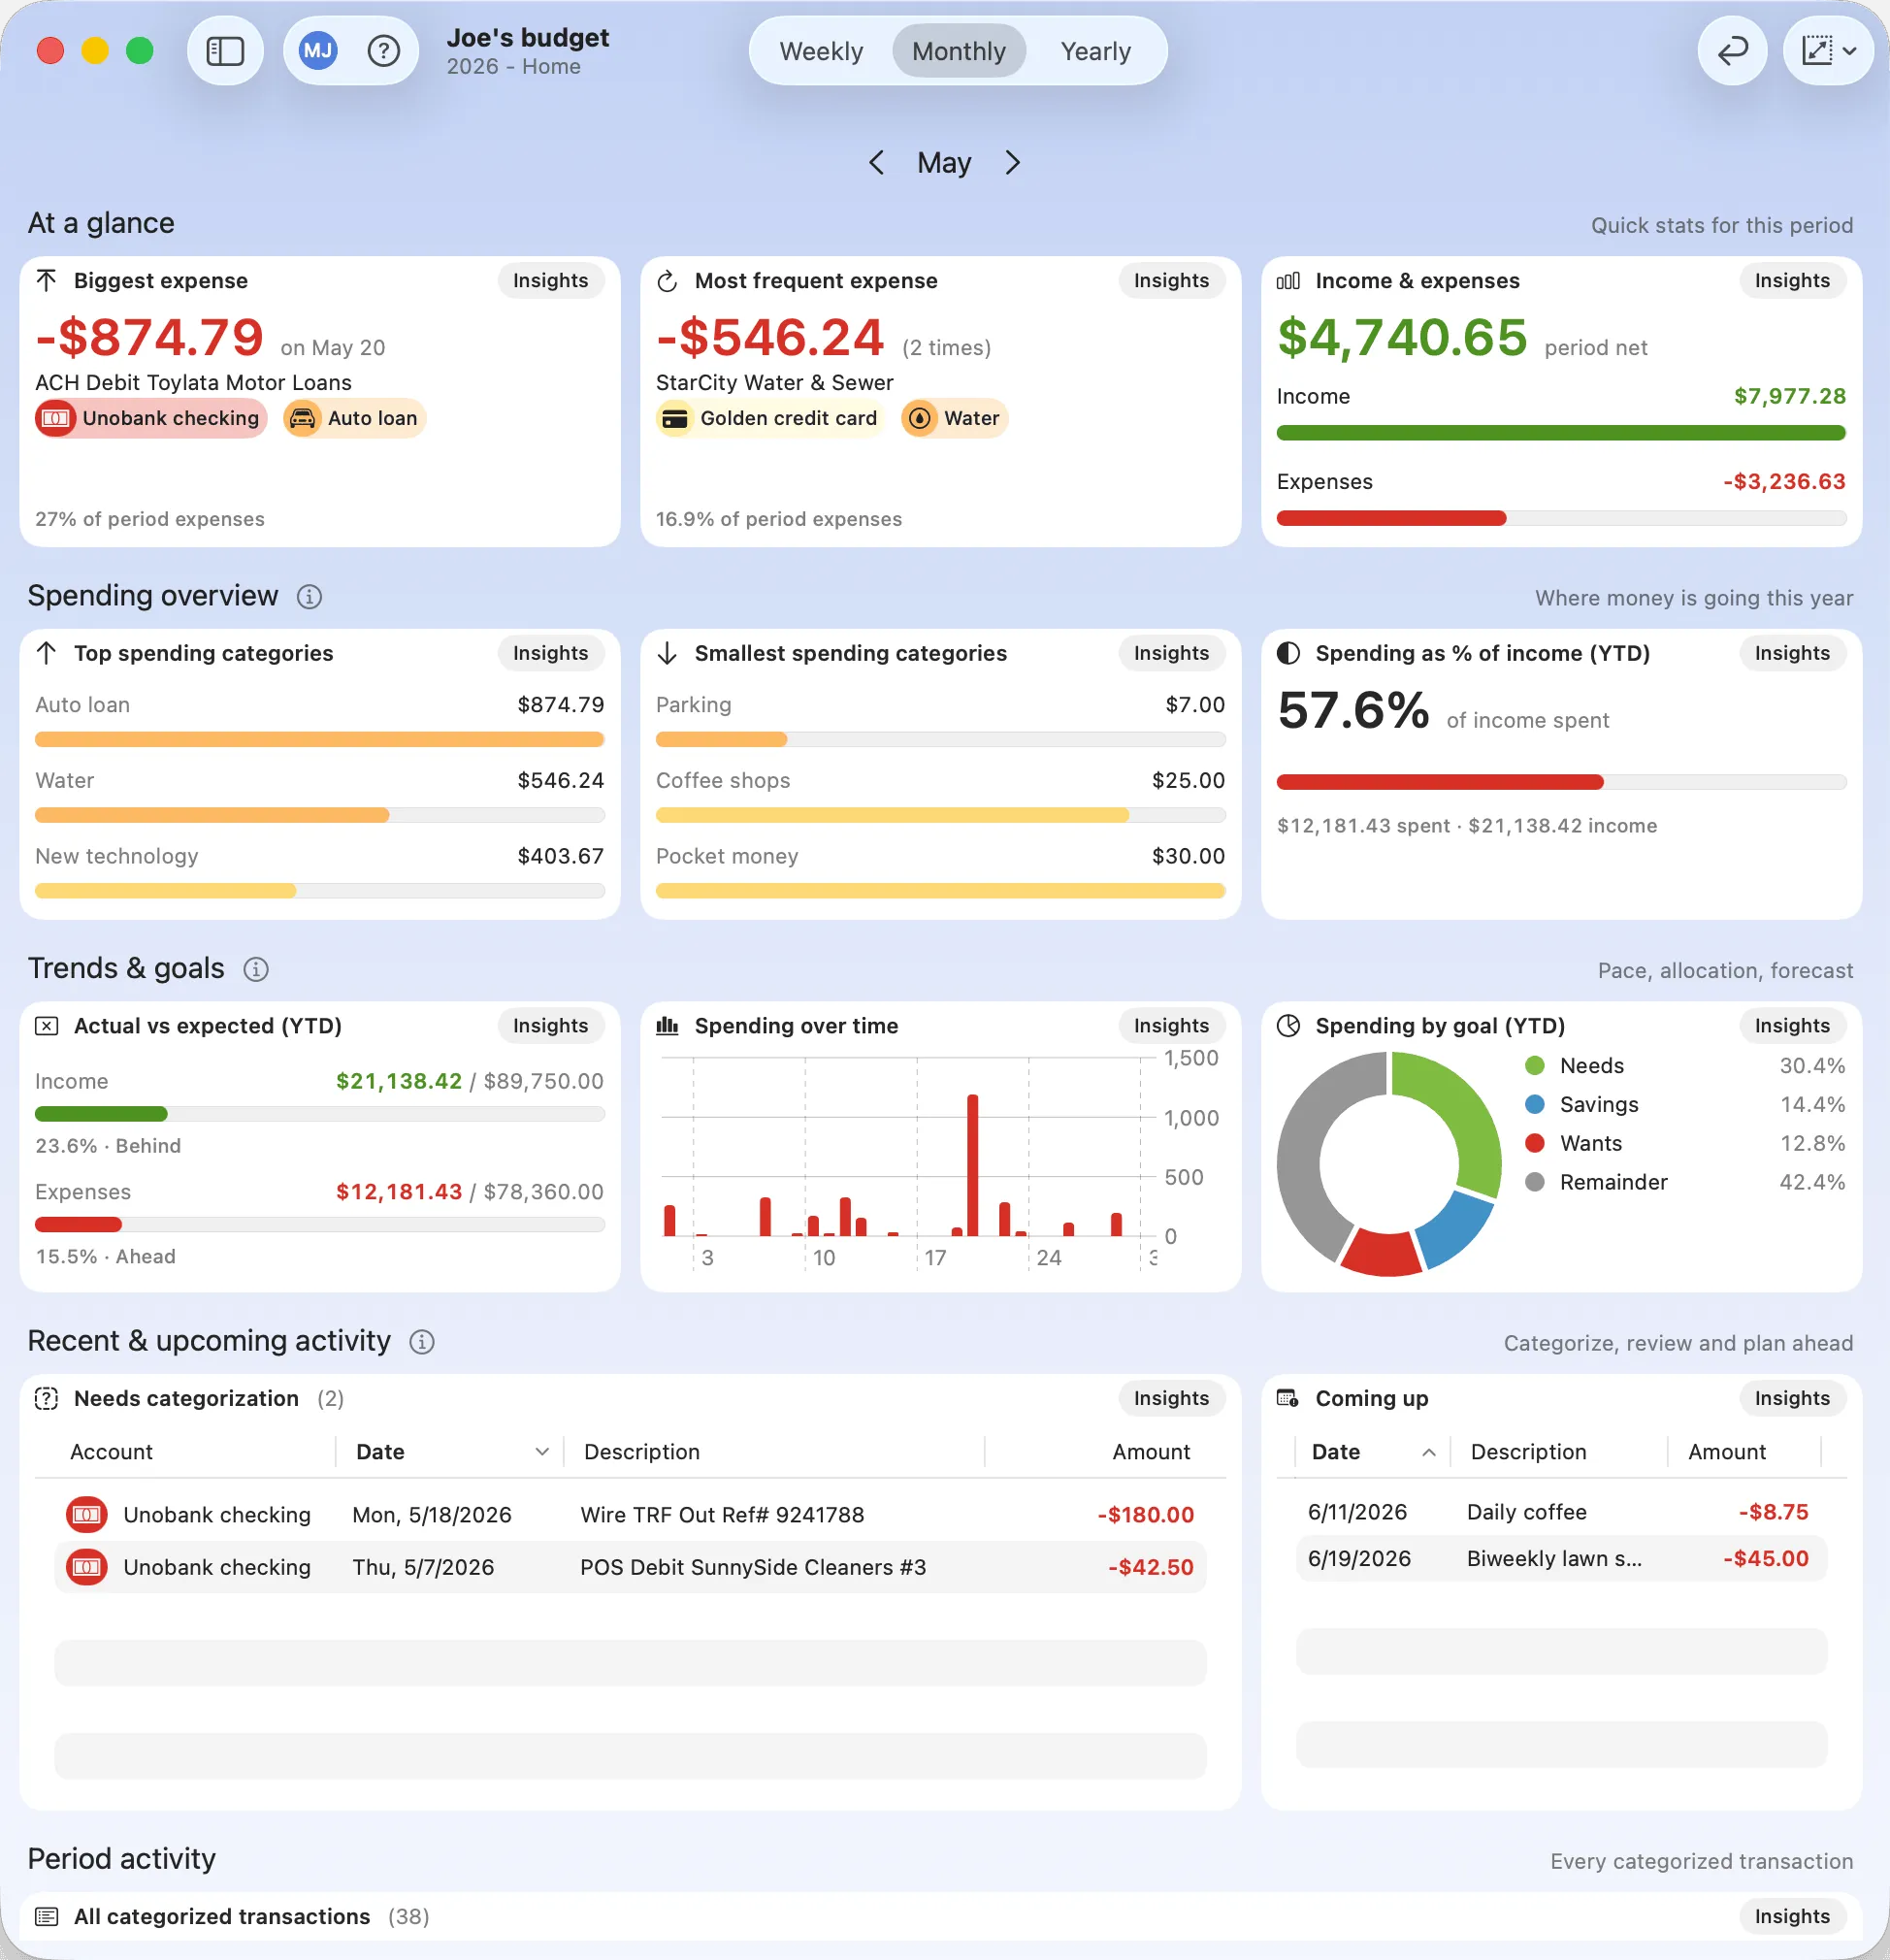
Task: Click the Needs categorization question icon
Action: click(46, 1399)
